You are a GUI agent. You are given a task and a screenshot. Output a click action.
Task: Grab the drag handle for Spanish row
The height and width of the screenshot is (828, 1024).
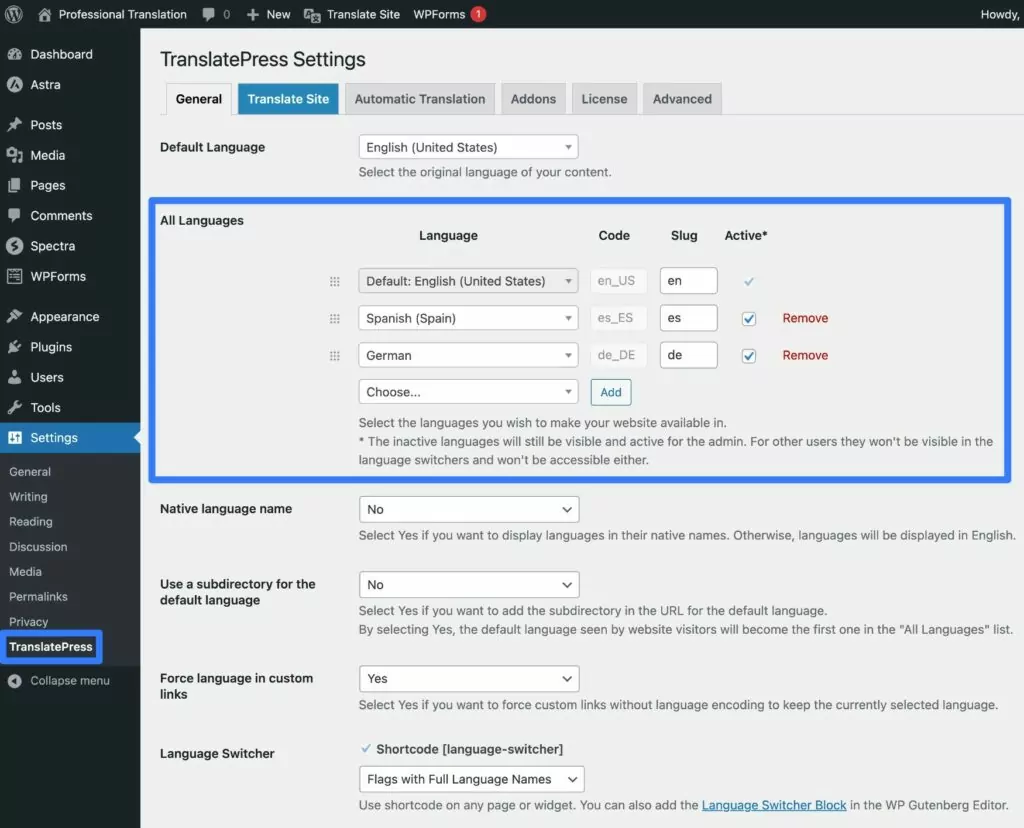[x=334, y=319]
